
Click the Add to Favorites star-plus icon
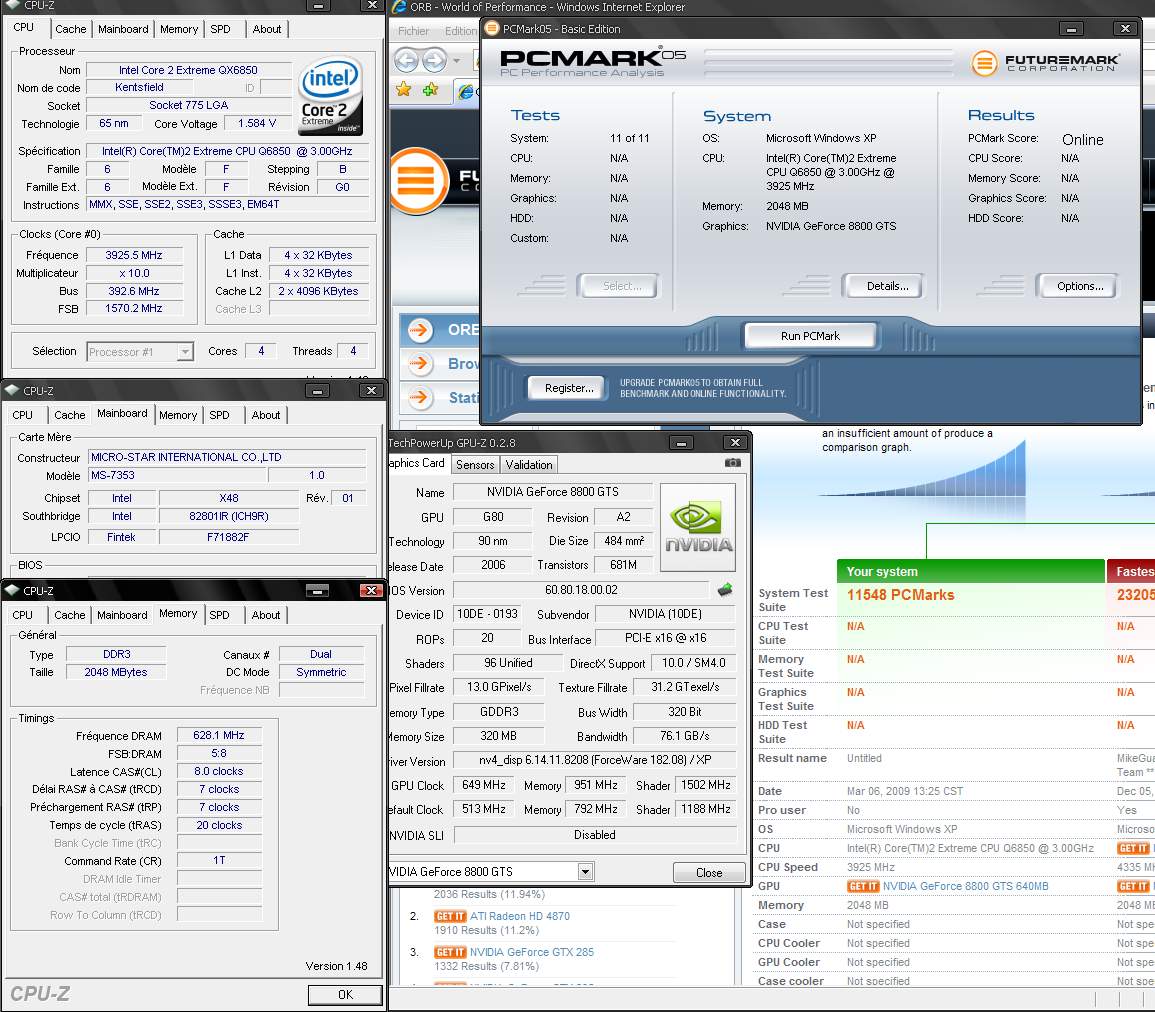pos(430,90)
